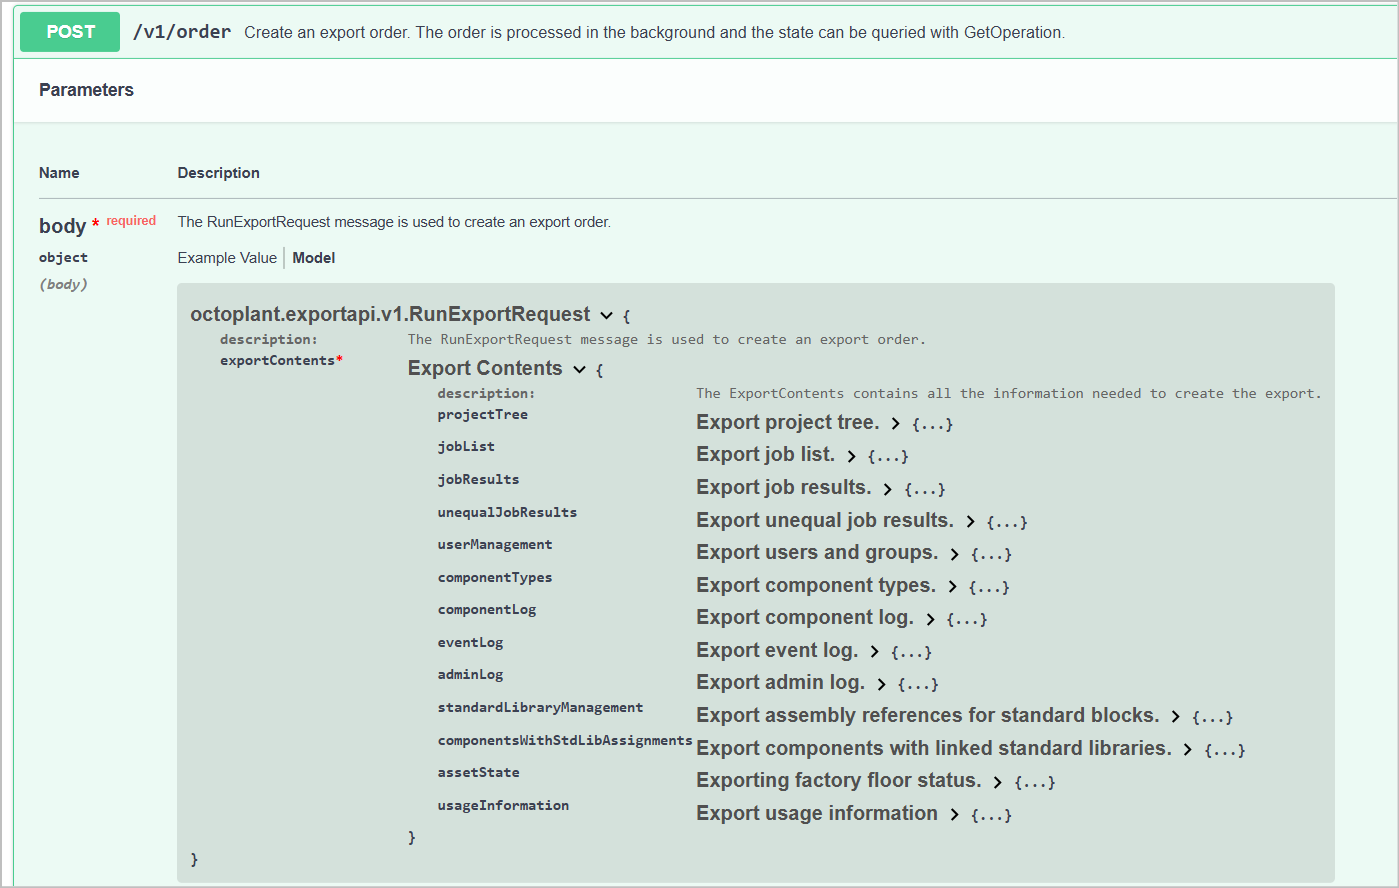Image resolution: width=1399 pixels, height=888 pixels.
Task: Expand Exporting factory floor status chevron
Action: 997,782
